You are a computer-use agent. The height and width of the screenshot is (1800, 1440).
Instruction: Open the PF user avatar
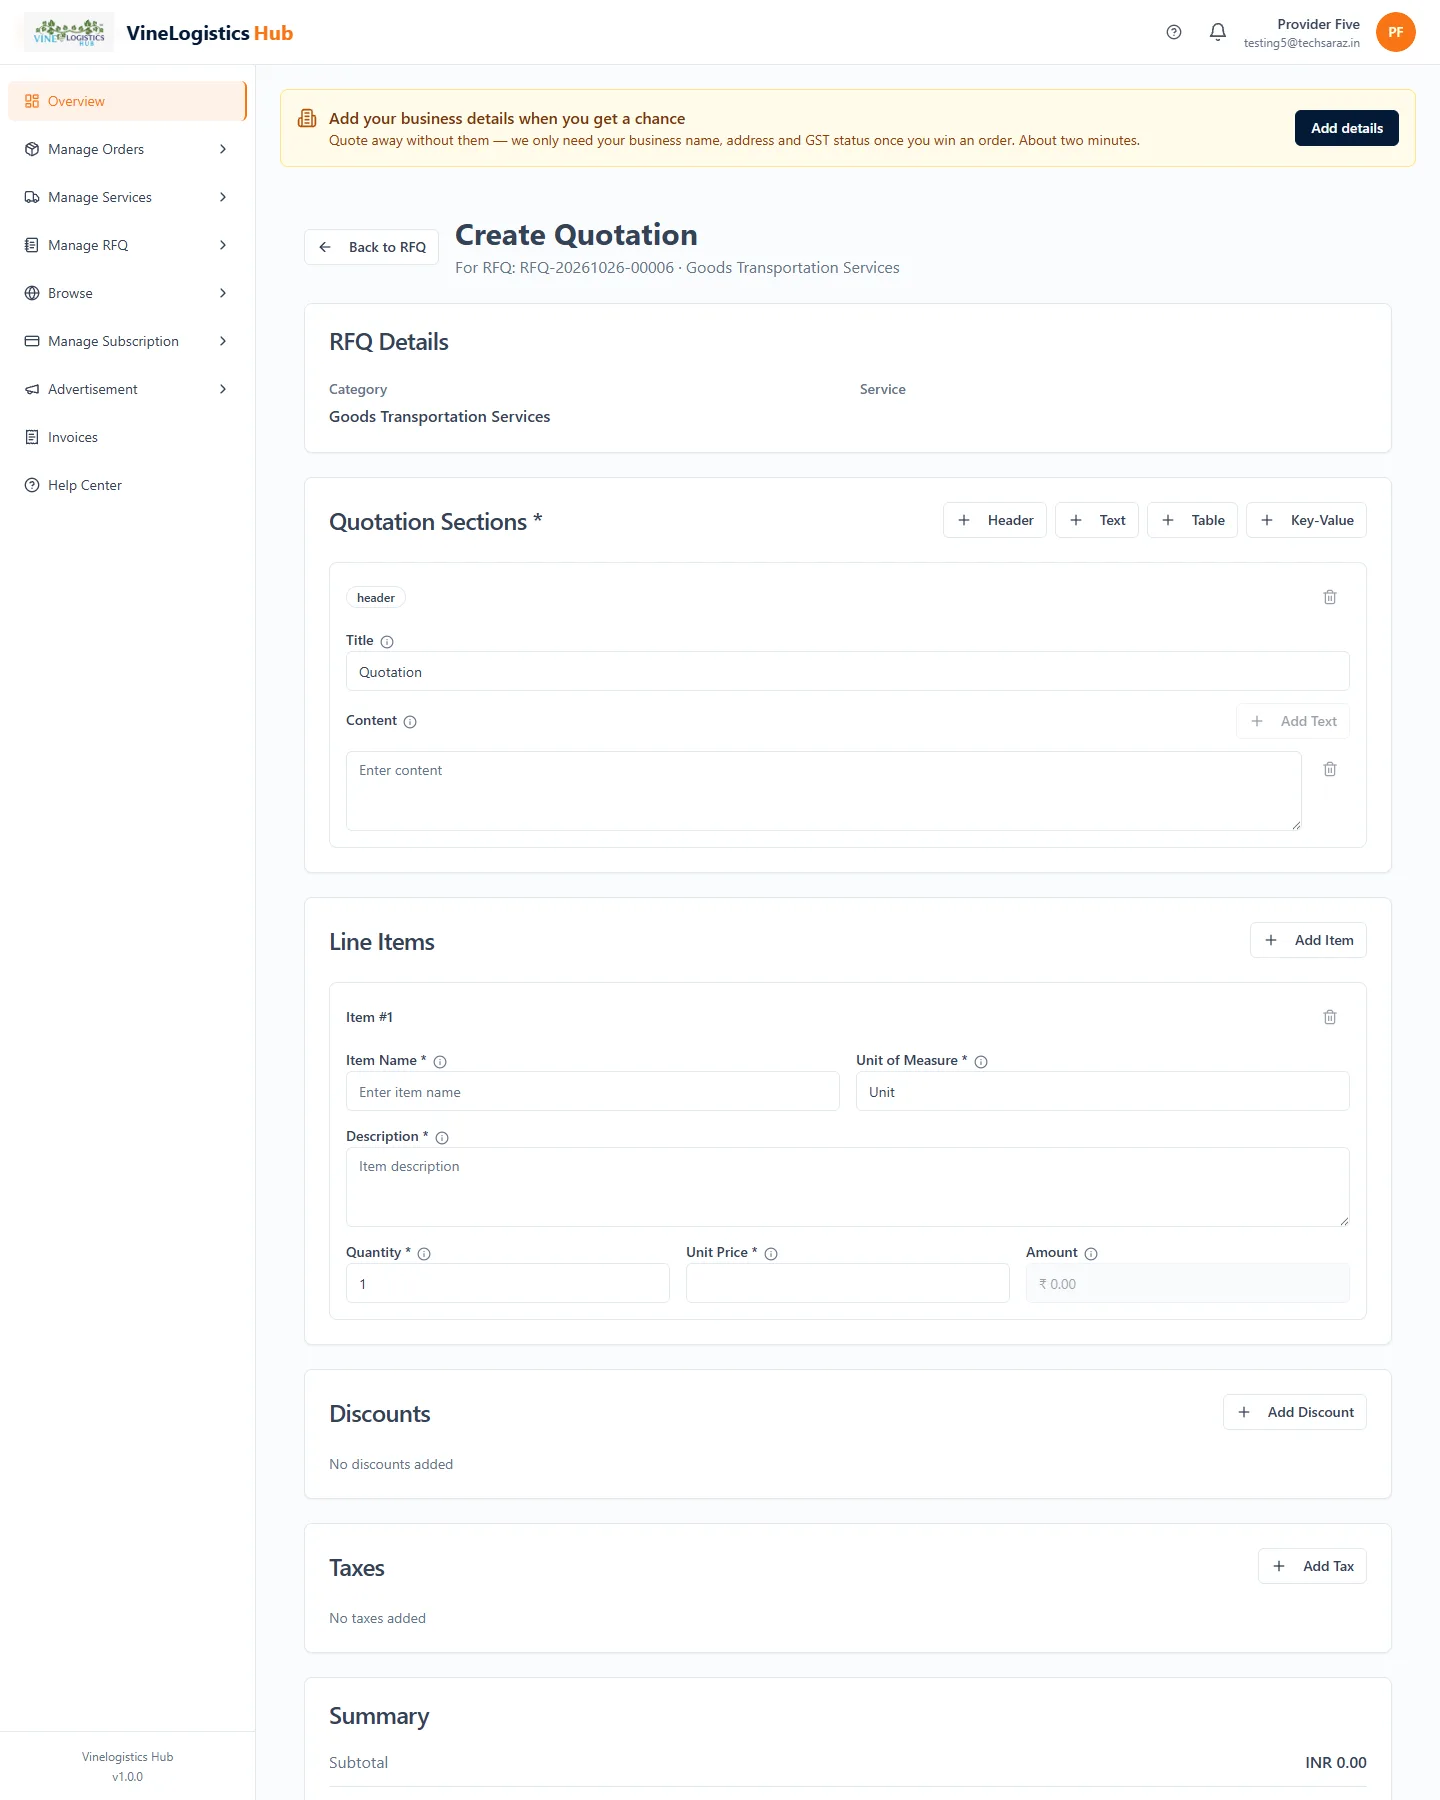(x=1395, y=32)
